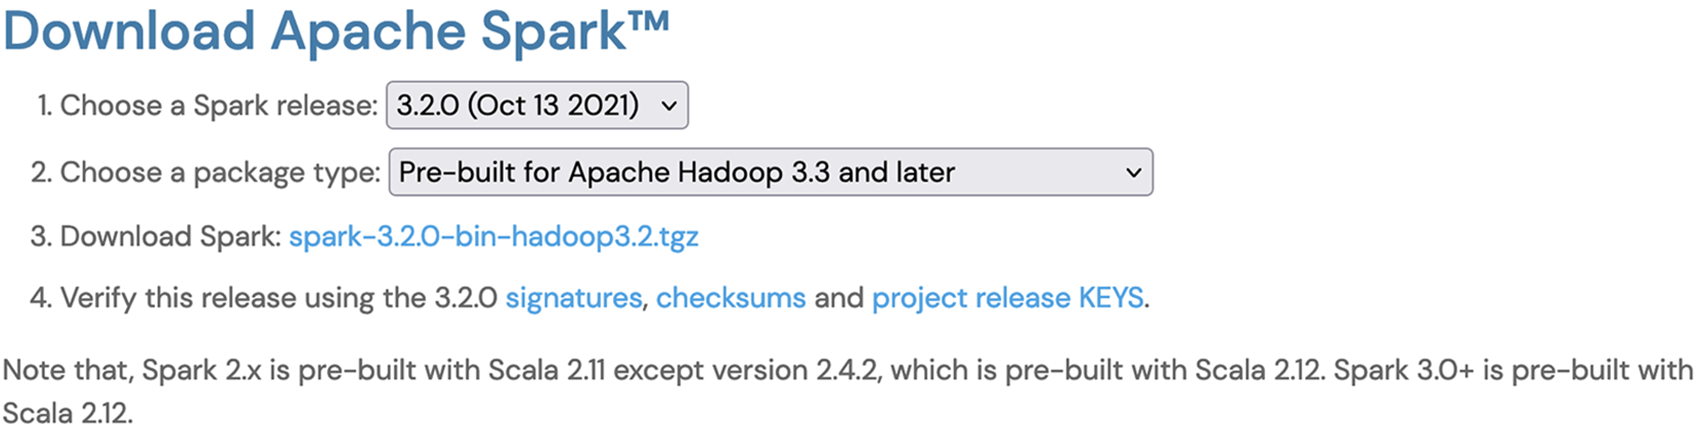Follow the project release KEYS link

(1007, 298)
